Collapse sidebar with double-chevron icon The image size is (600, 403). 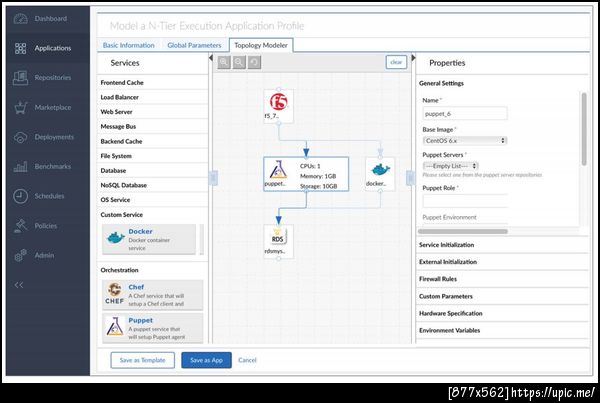[19, 285]
